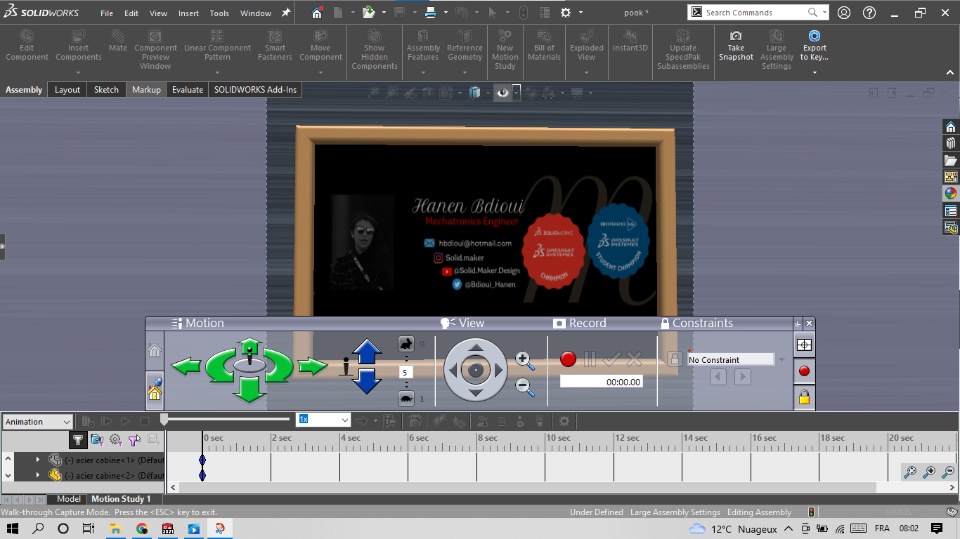Click the turtle slower-speed icon
Viewport: 960px width, 539px height.
pyautogui.click(x=407, y=398)
